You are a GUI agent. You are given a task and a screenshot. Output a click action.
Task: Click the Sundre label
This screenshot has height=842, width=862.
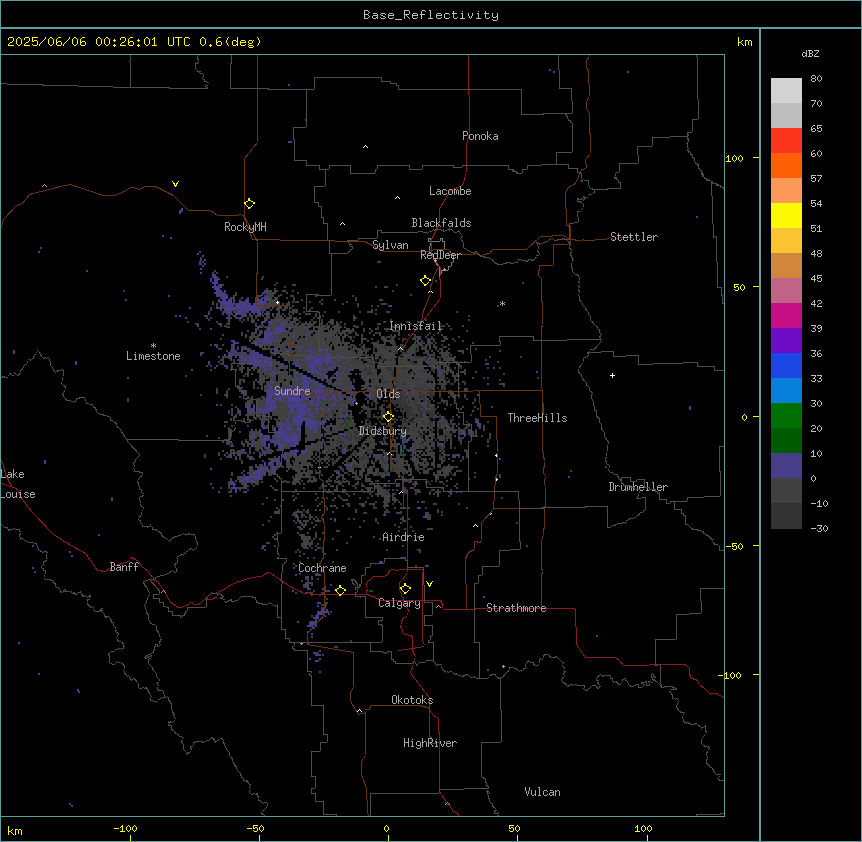pos(292,391)
